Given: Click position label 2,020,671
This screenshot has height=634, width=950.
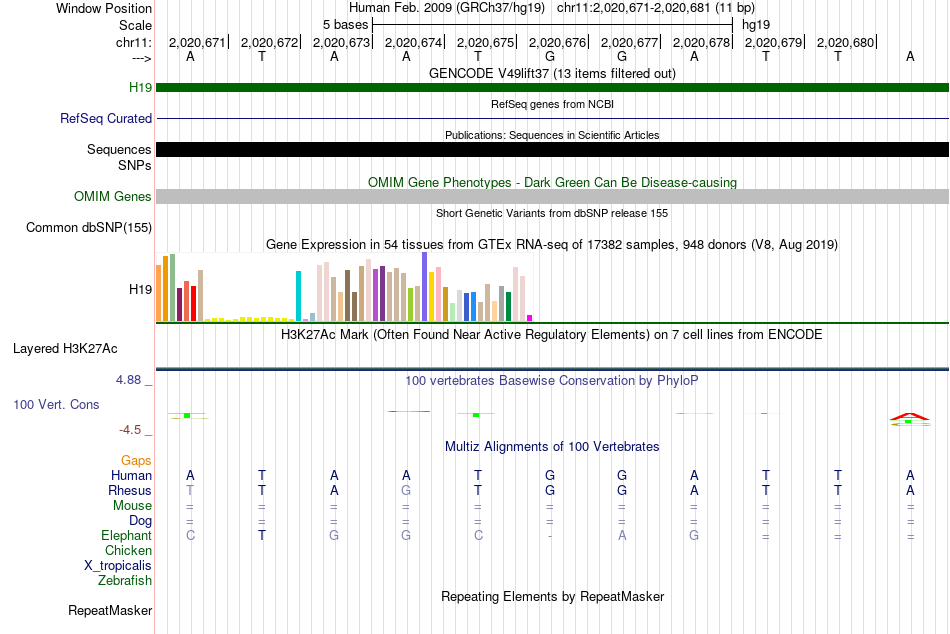Looking at the screenshot, I should click(197, 42).
